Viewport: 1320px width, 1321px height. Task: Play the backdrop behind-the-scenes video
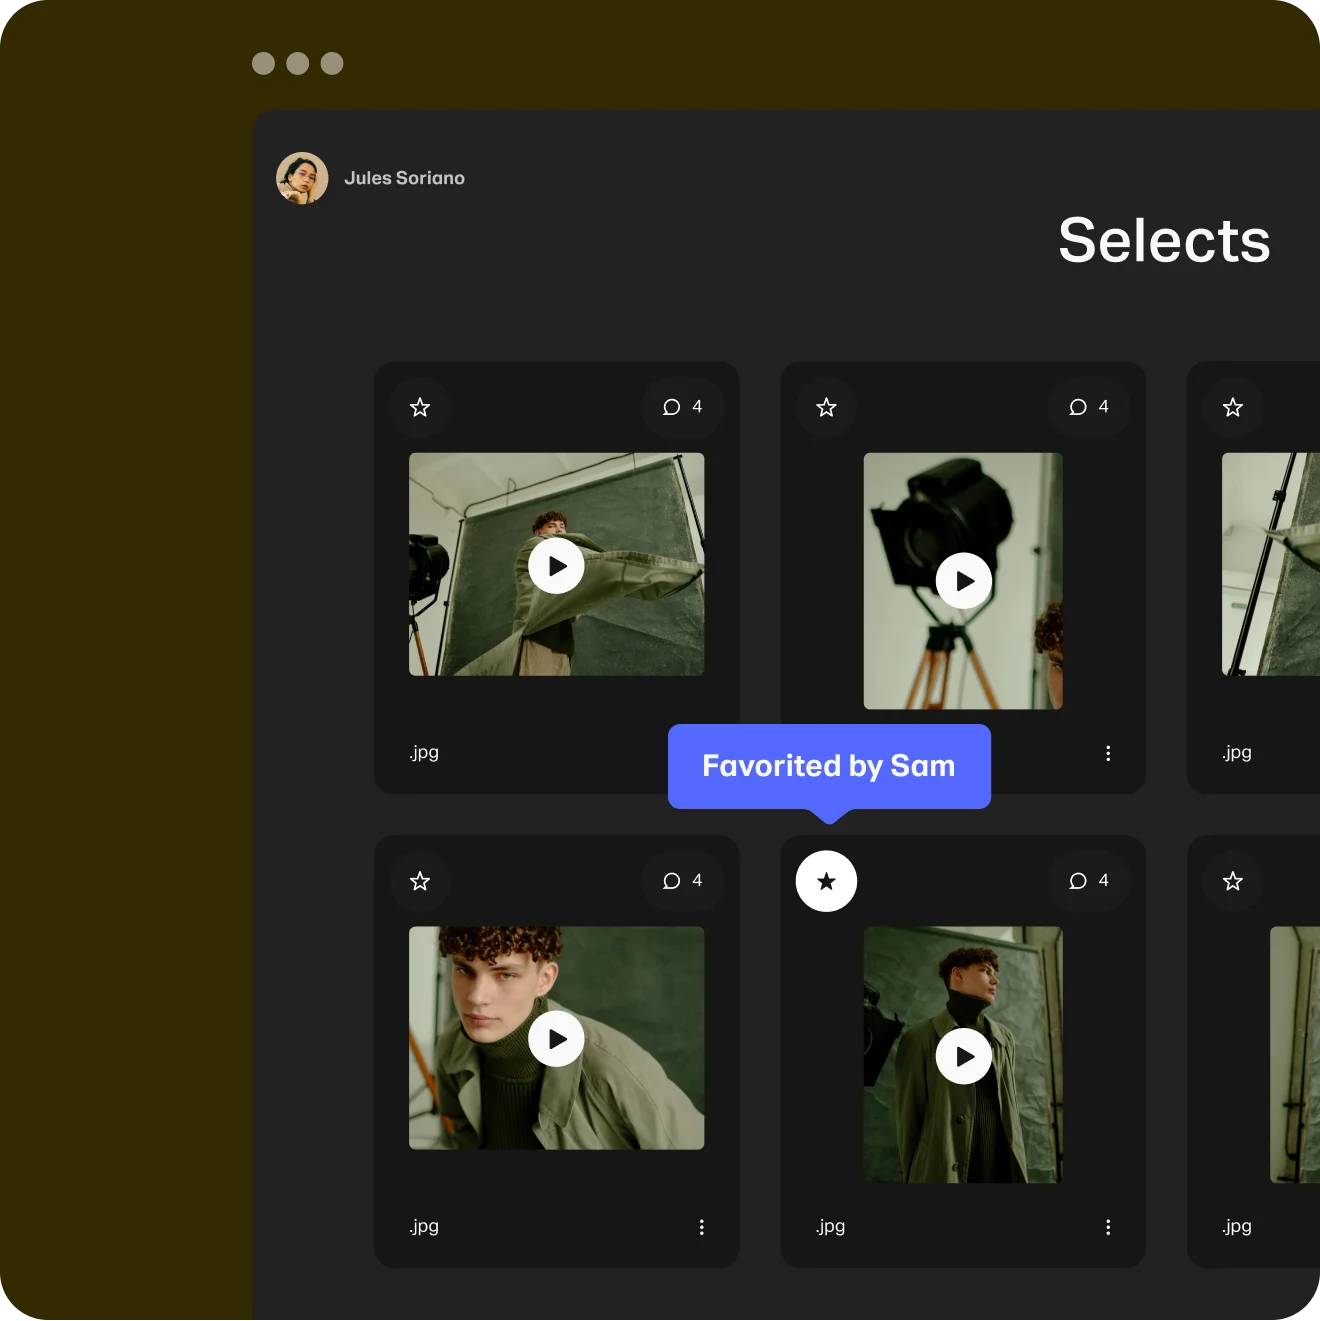tap(556, 565)
